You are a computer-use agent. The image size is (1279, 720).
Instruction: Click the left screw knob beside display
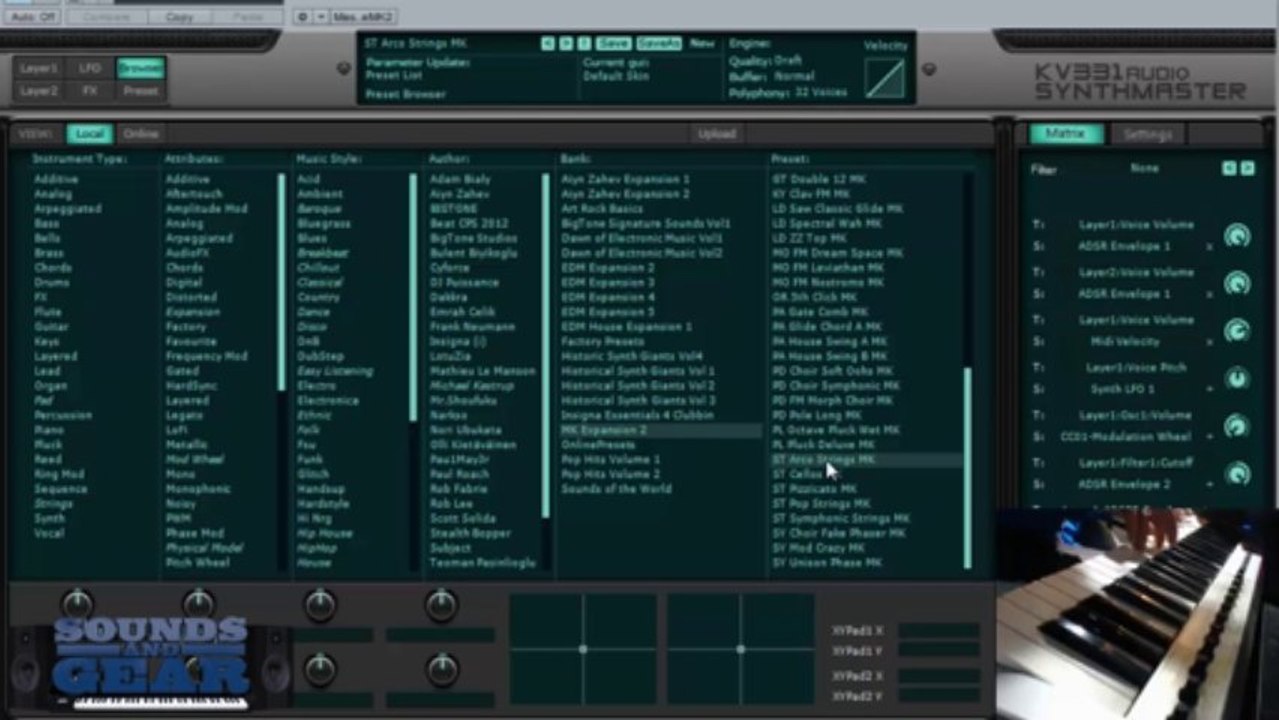pos(344,68)
